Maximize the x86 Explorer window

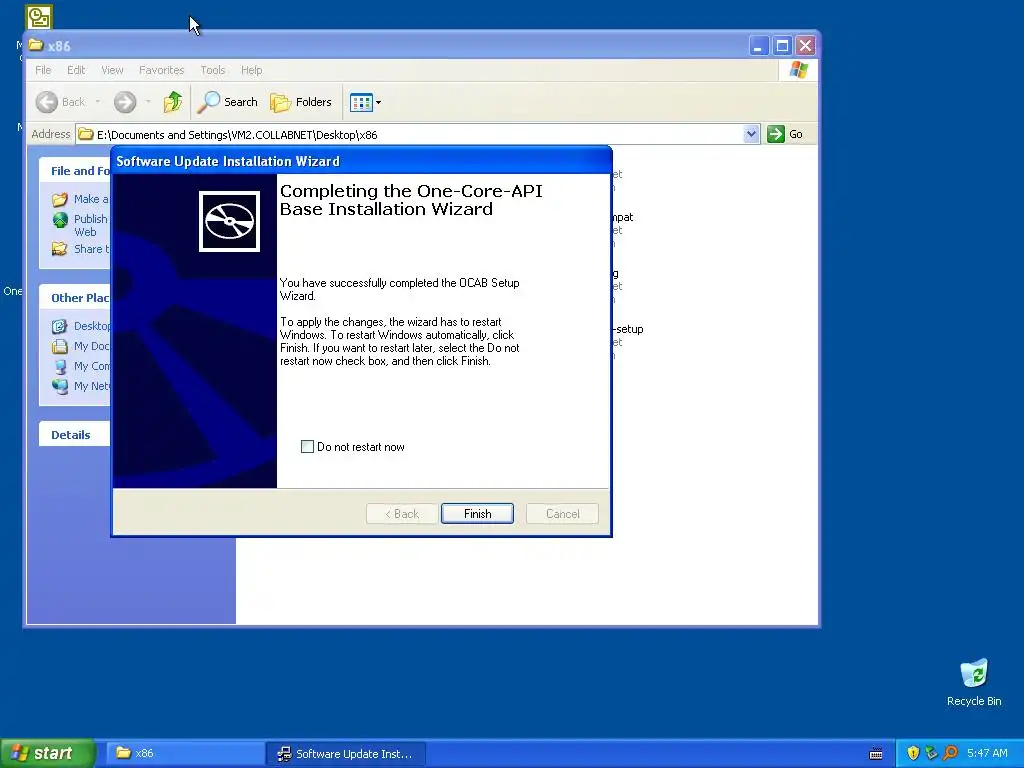(x=782, y=46)
